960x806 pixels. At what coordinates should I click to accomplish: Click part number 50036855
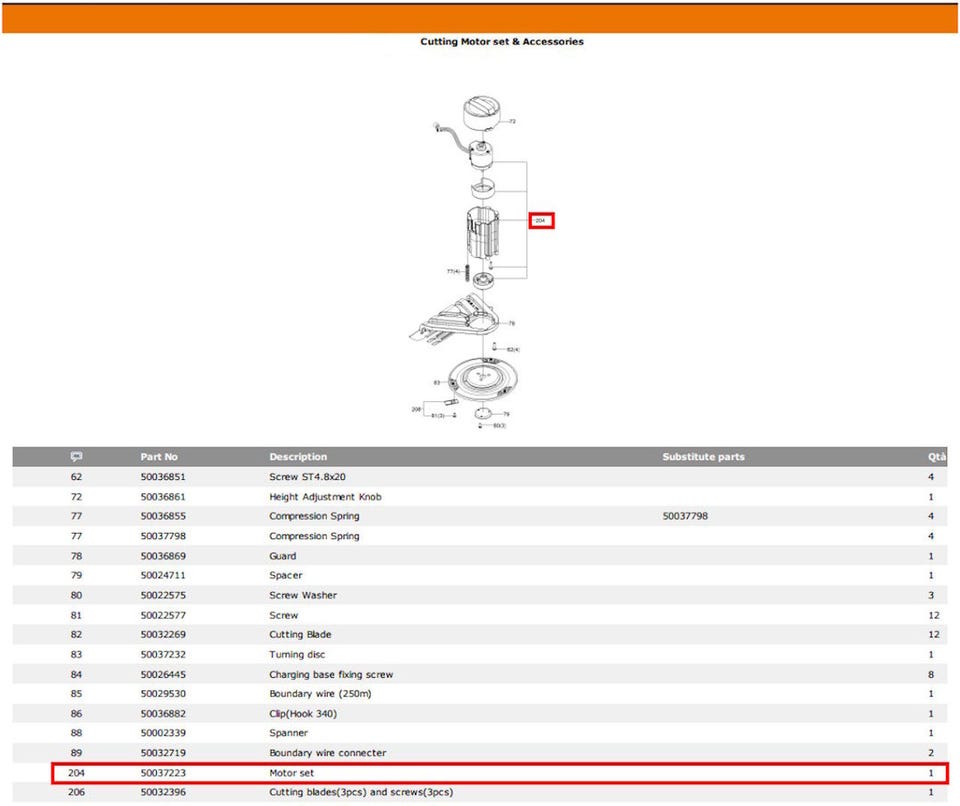pyautogui.click(x=163, y=516)
